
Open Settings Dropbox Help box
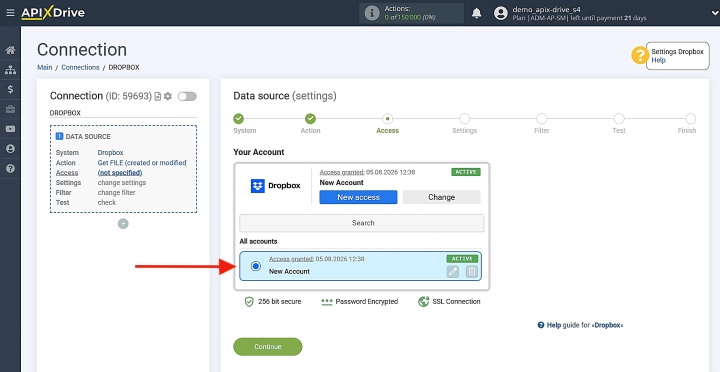pyautogui.click(x=677, y=56)
